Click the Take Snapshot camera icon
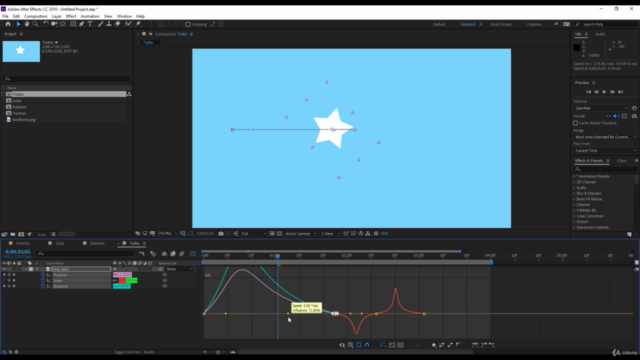Viewport: 640px width, 360px height. 221,233
